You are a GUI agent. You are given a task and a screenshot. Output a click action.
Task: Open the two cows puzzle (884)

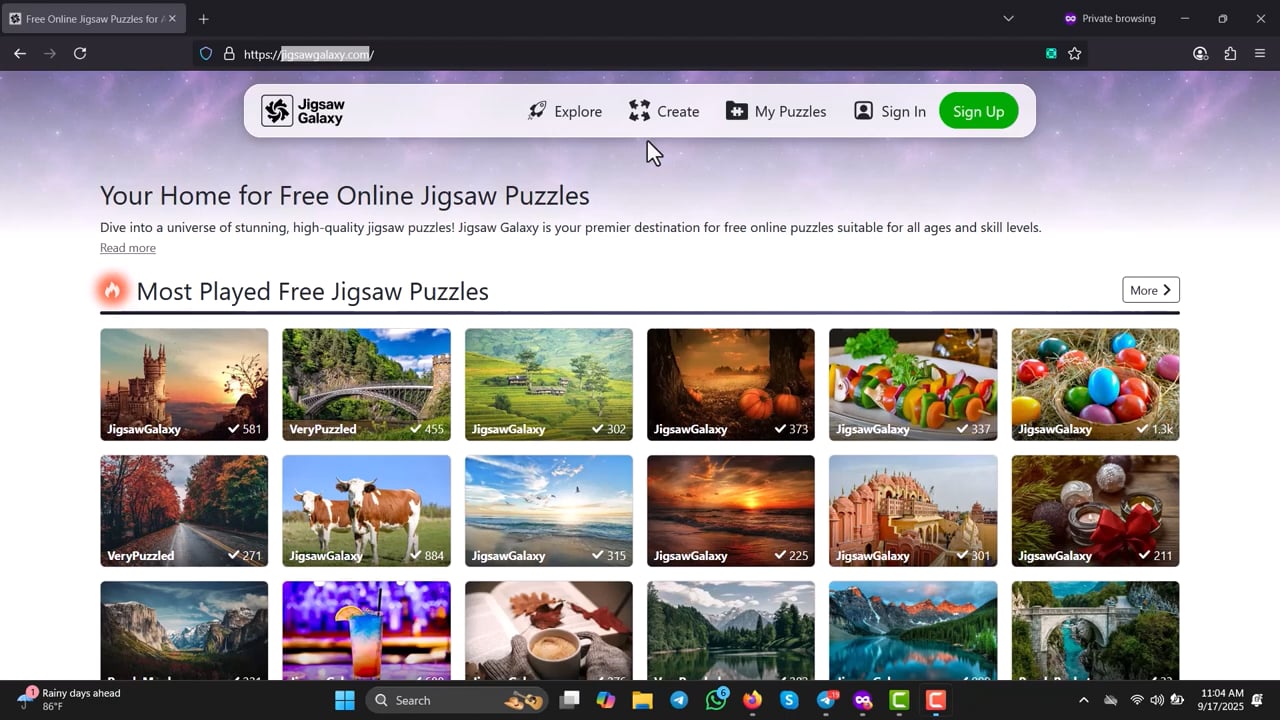[x=366, y=511]
